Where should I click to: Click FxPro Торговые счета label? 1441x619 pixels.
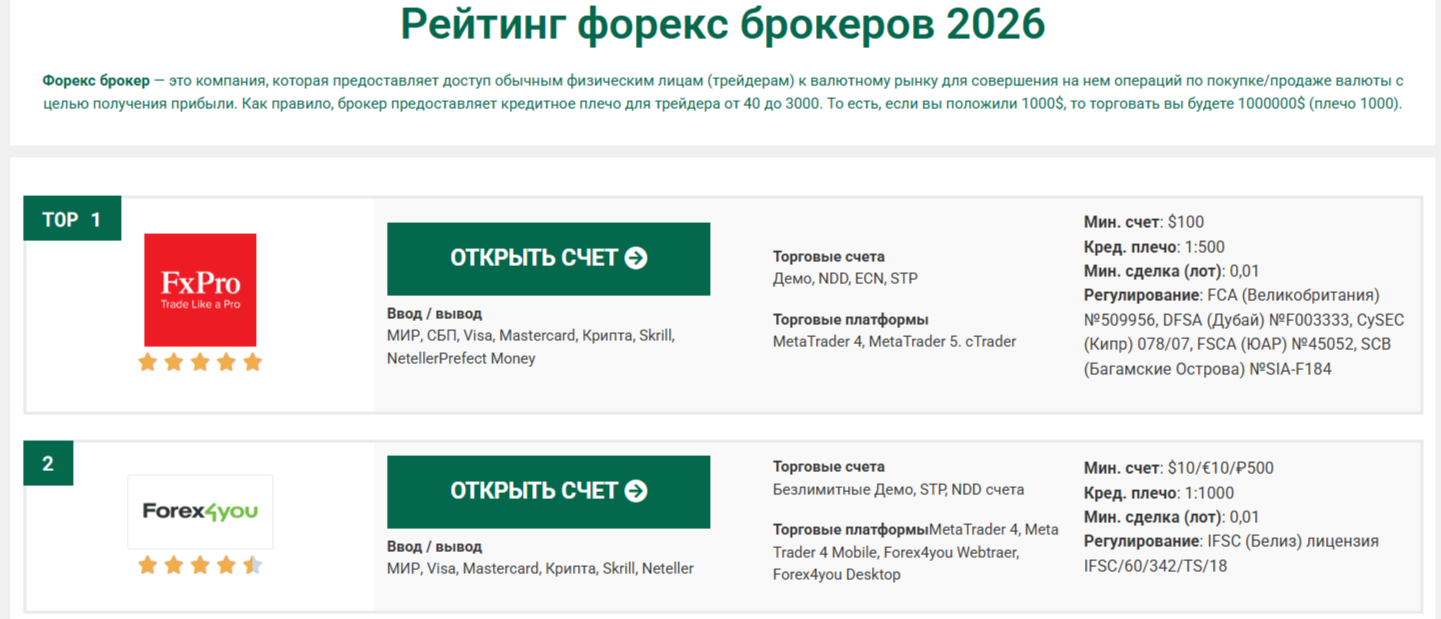(x=829, y=257)
